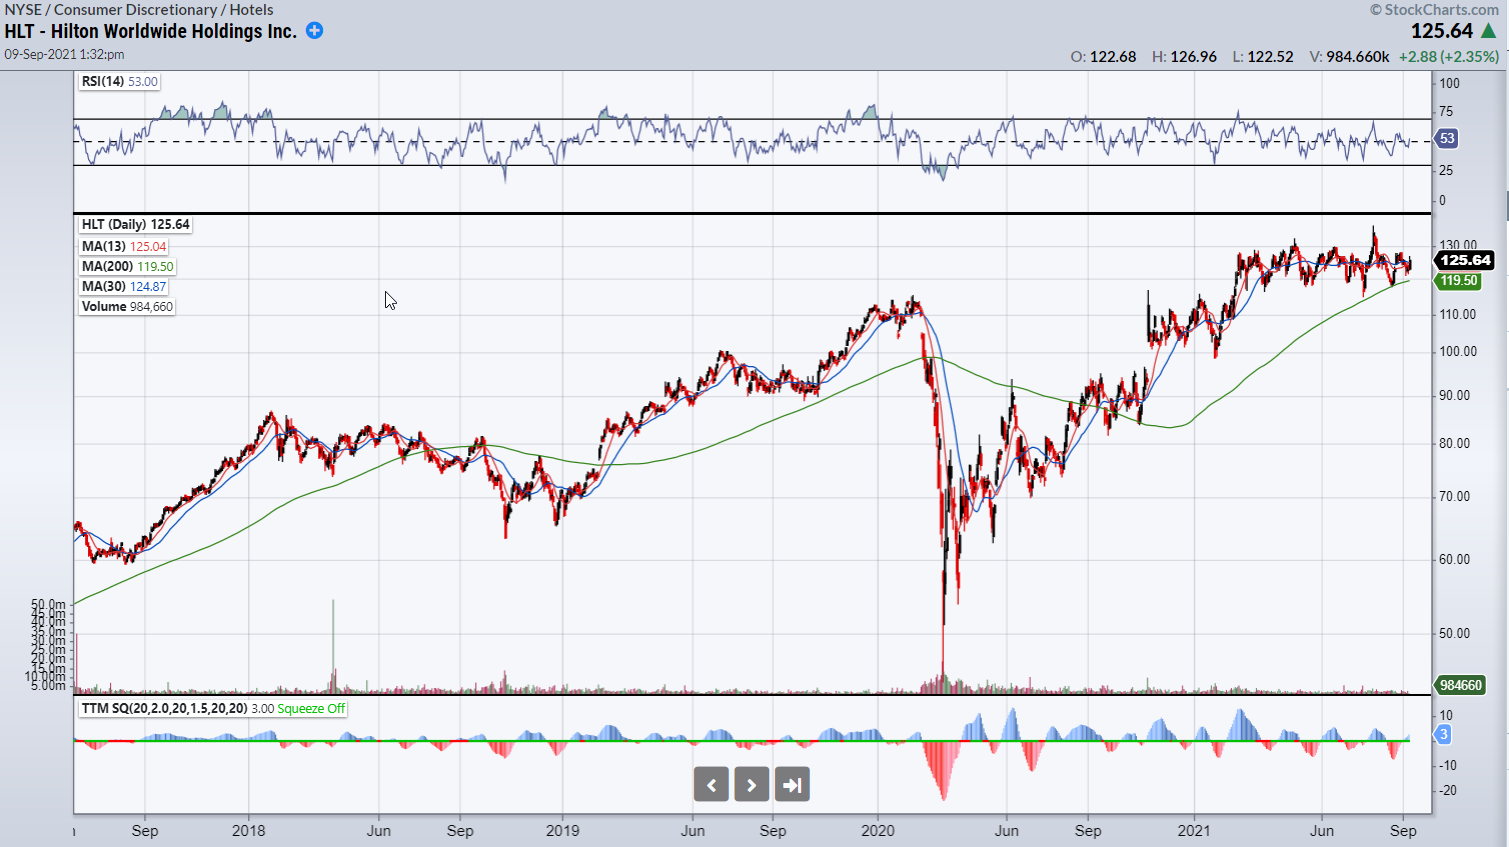Click the 2020 label on date axis
The width and height of the screenshot is (1509, 847).
878,831
